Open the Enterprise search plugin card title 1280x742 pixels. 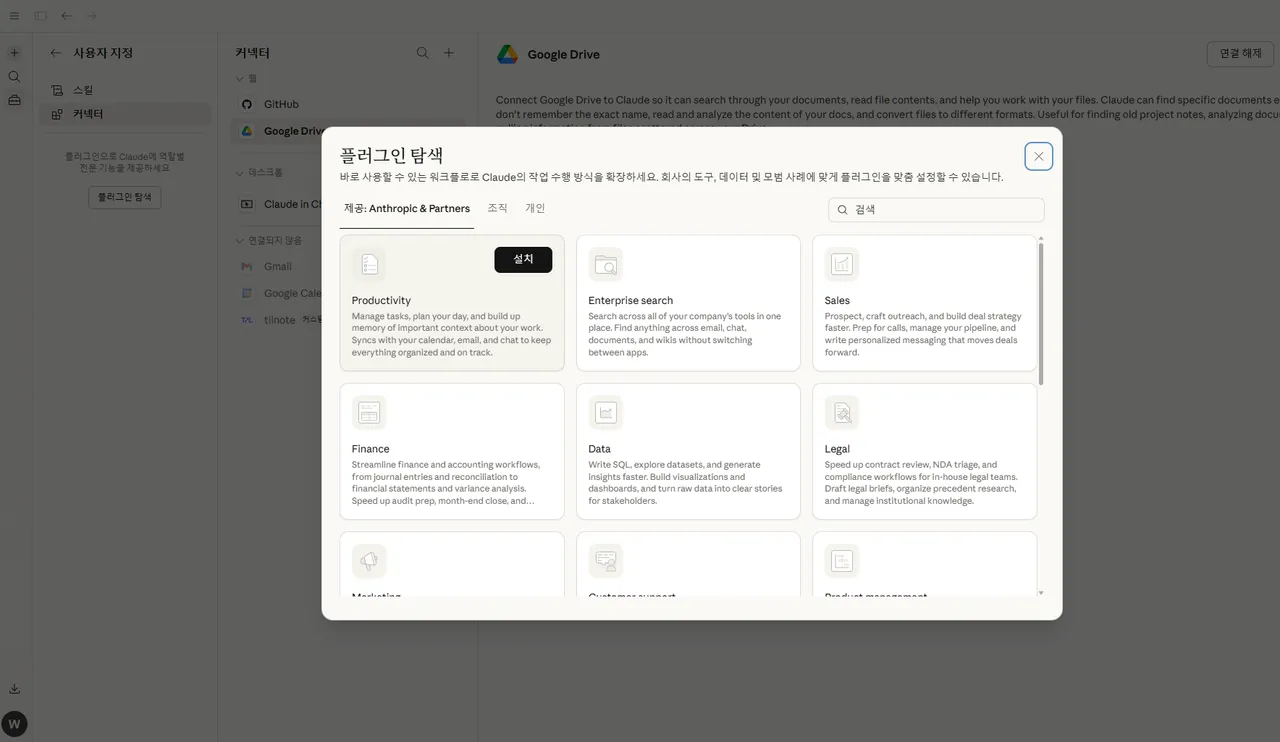coord(630,300)
